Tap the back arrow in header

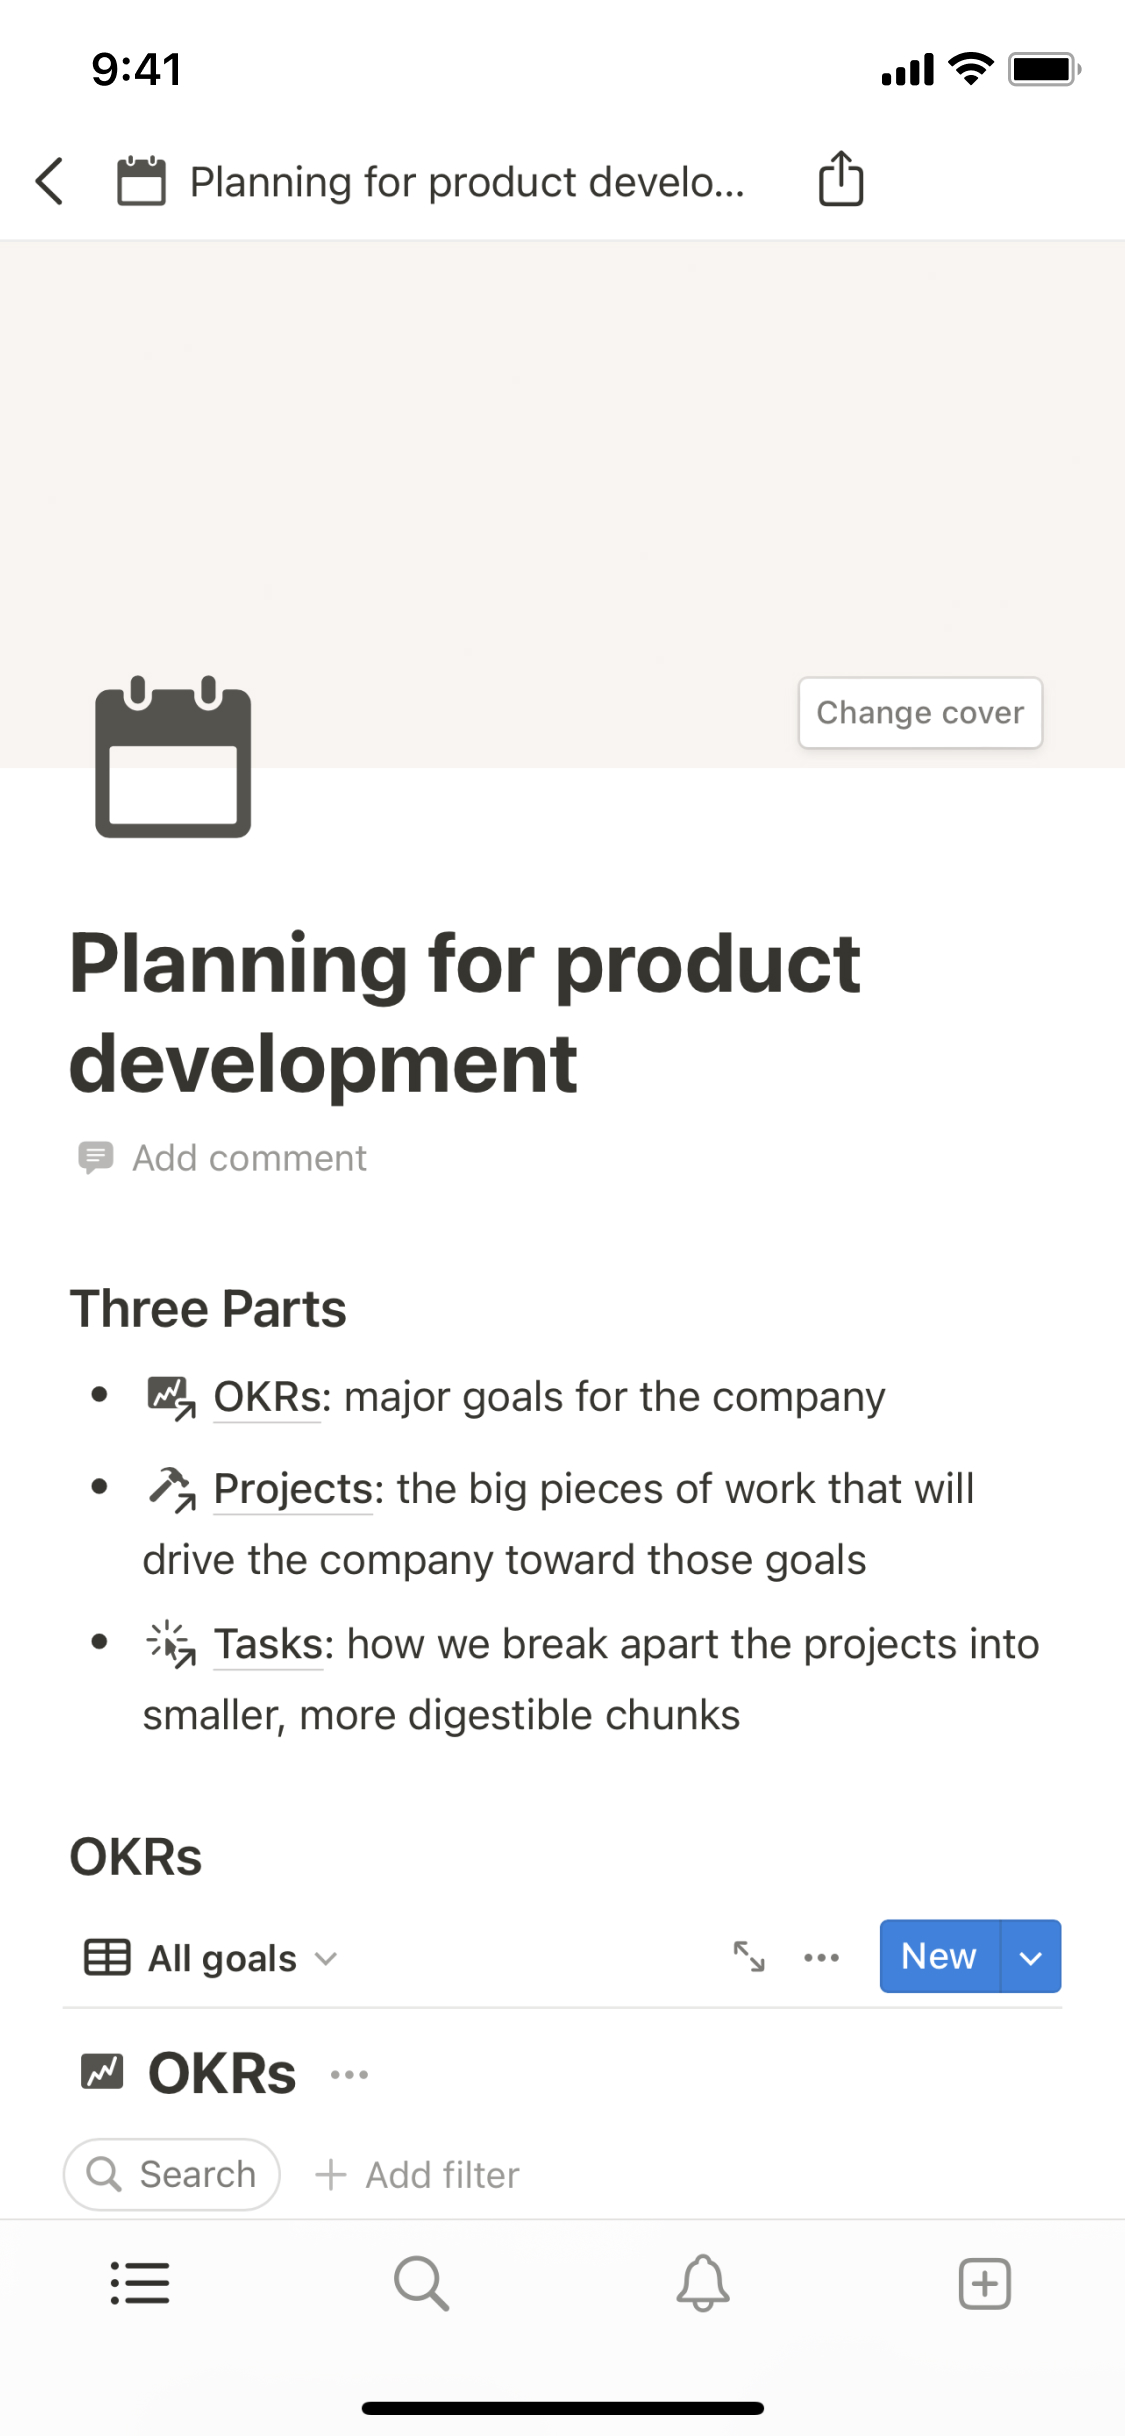50,181
